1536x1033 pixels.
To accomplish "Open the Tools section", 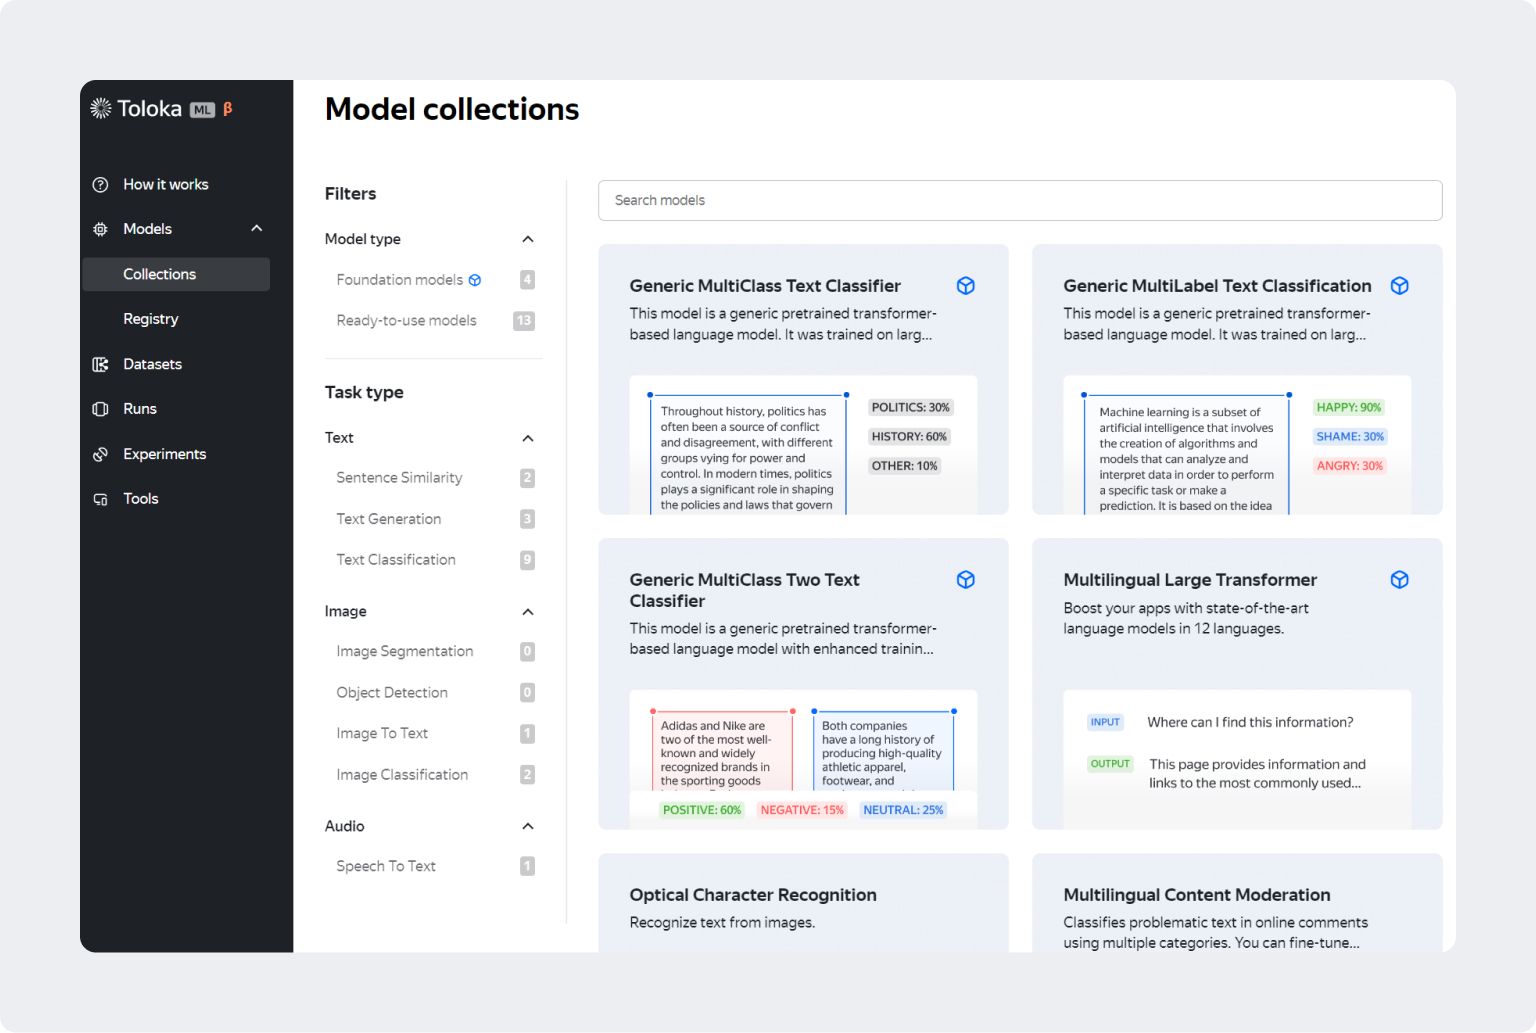I will click(141, 499).
